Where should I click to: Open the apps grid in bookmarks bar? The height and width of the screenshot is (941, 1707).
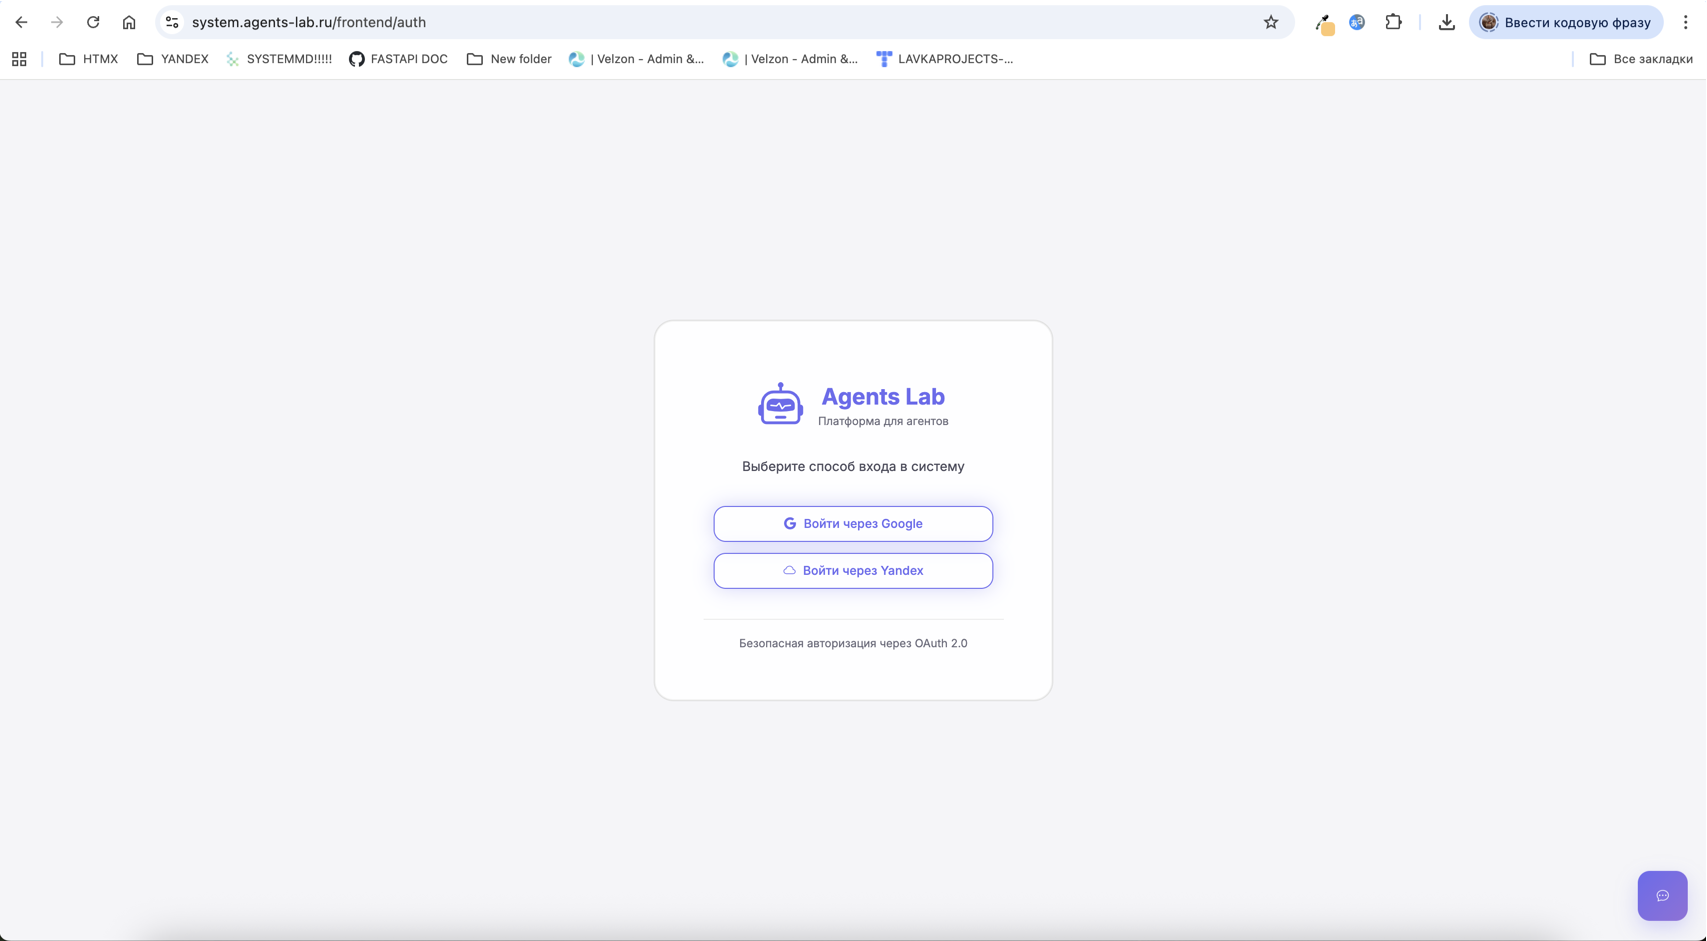tap(19, 59)
